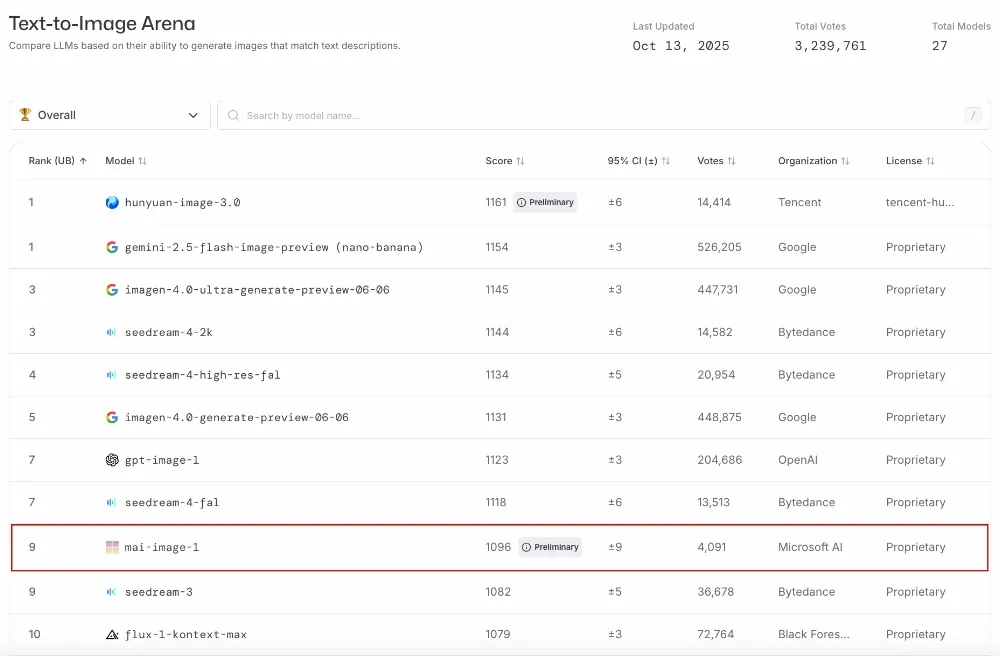
Task: Click the magnifier search icon
Action: [x=234, y=115]
